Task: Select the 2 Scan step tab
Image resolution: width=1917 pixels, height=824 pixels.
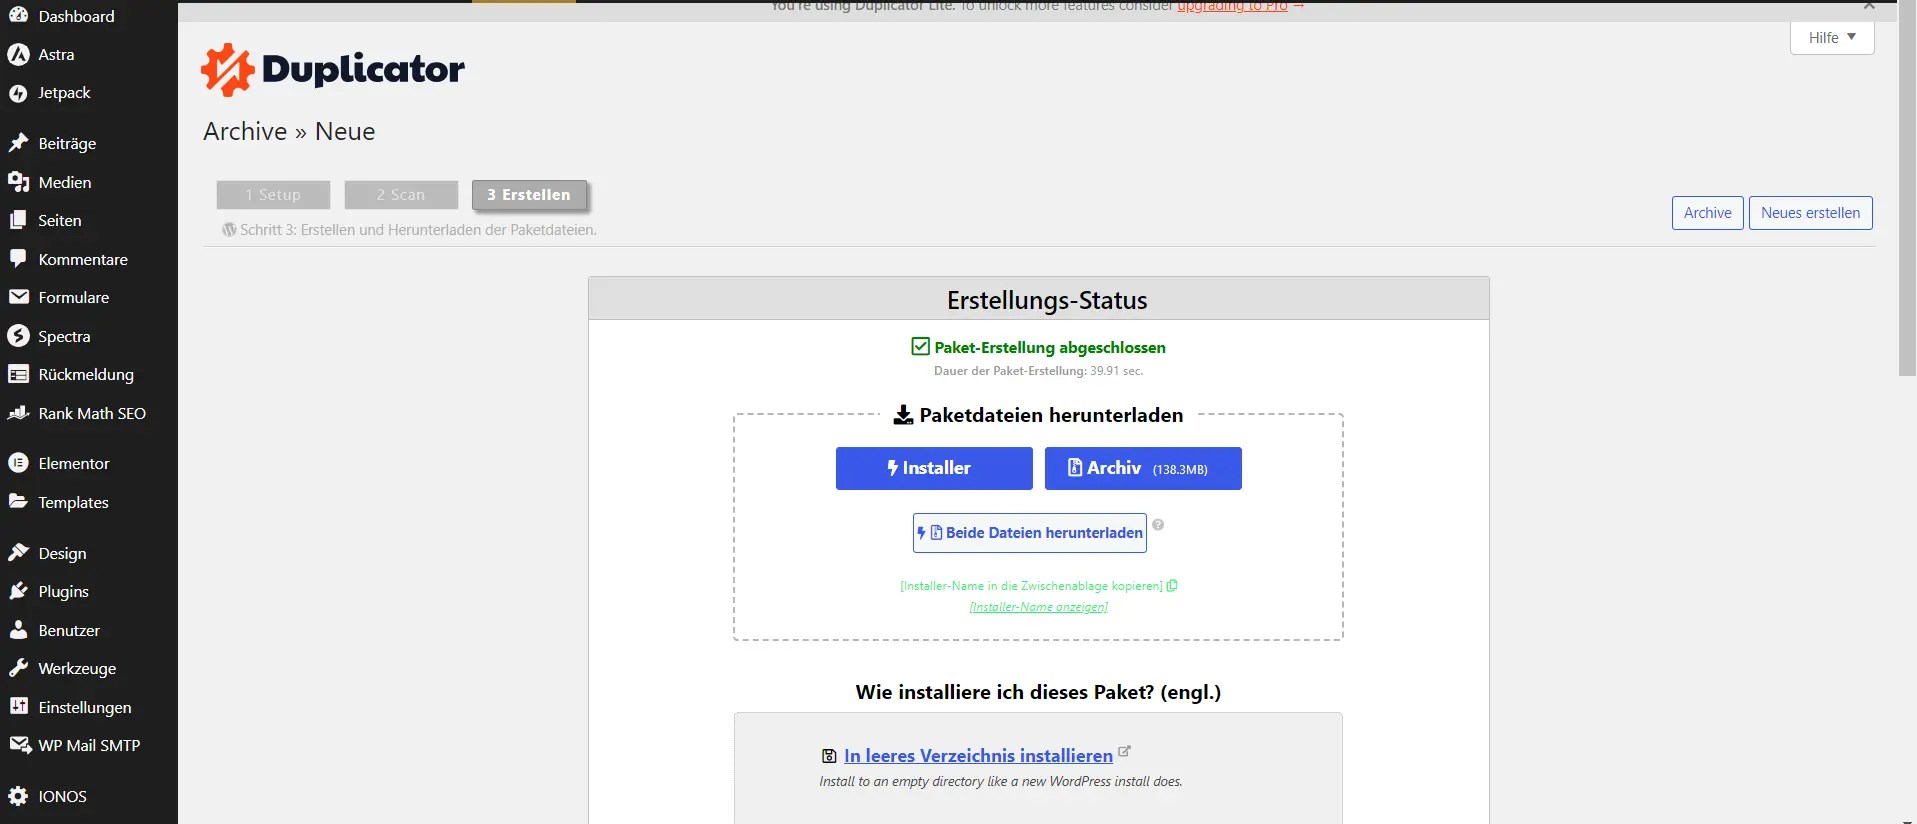Action: click(x=401, y=195)
